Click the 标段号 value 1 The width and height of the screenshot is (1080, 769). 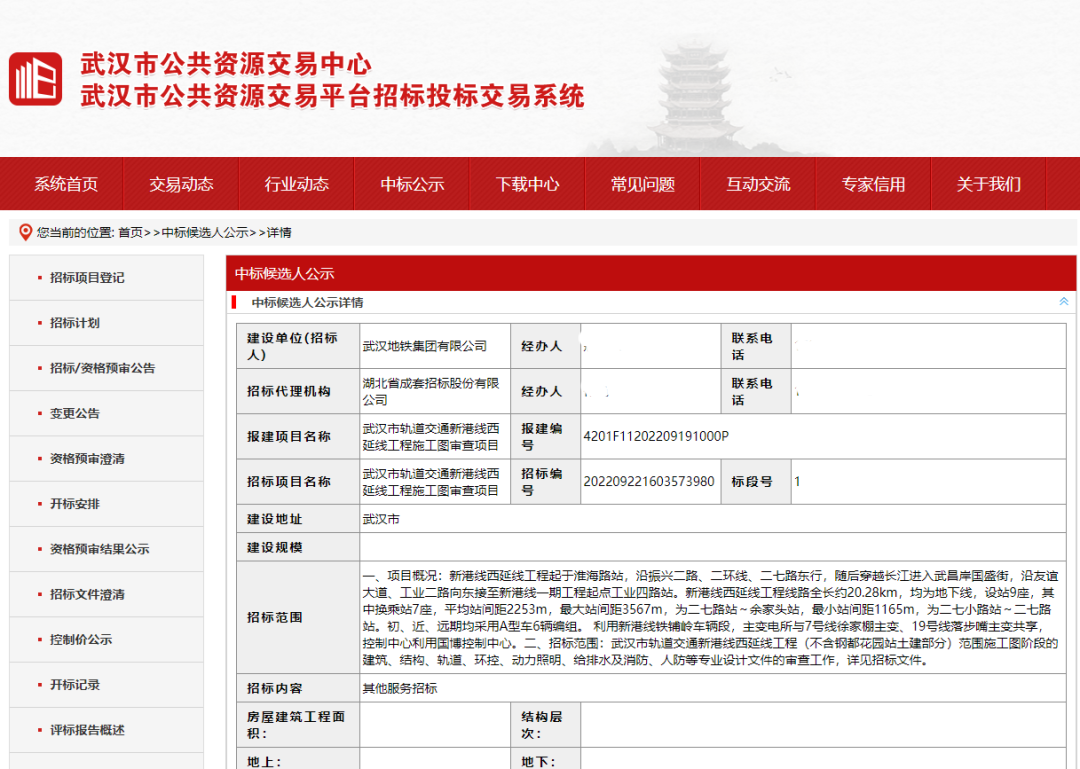tap(797, 482)
